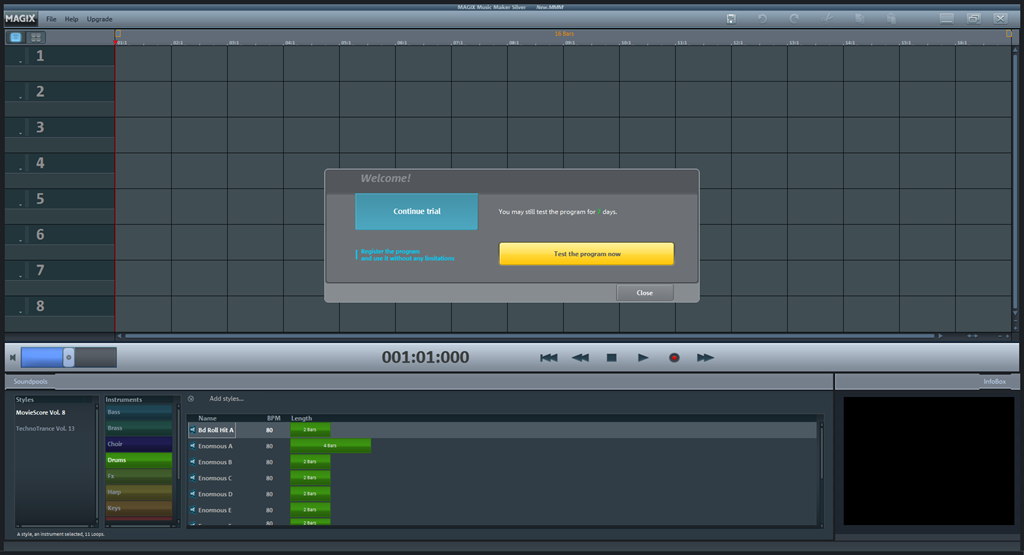Preview the Enomous C loop speaker icon
This screenshot has height=555, width=1024.
click(x=193, y=478)
